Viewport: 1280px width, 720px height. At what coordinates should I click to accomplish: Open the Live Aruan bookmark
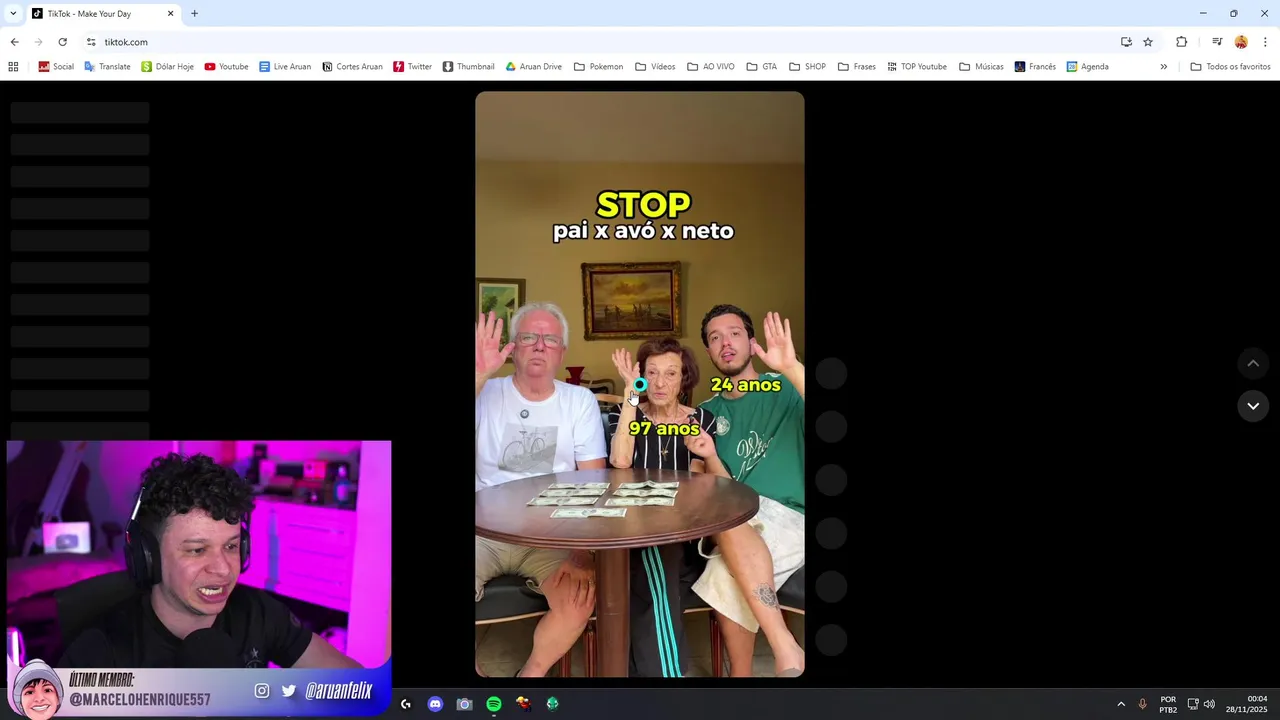[x=285, y=67]
